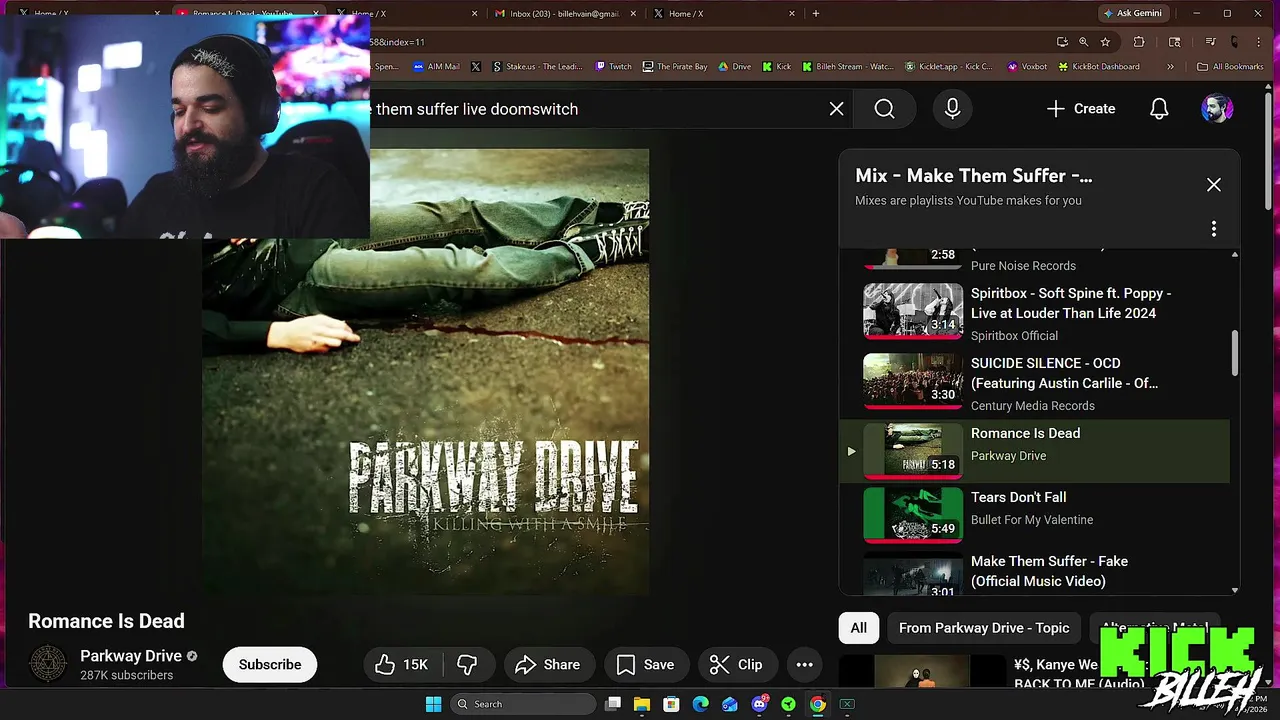Open the Chrome three-dot menu
This screenshot has width=1280, height=720.
pyautogui.click(x=1259, y=42)
